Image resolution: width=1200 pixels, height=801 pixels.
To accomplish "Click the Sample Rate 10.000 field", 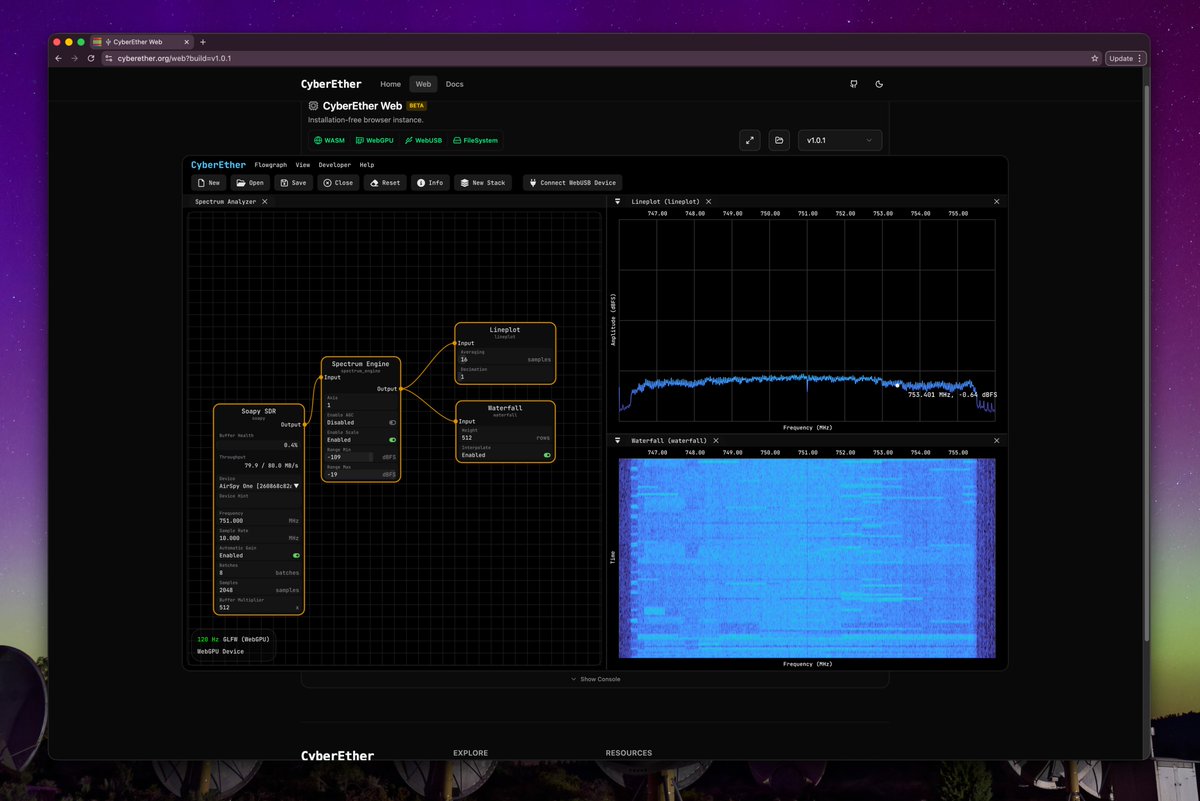I will point(259,538).
